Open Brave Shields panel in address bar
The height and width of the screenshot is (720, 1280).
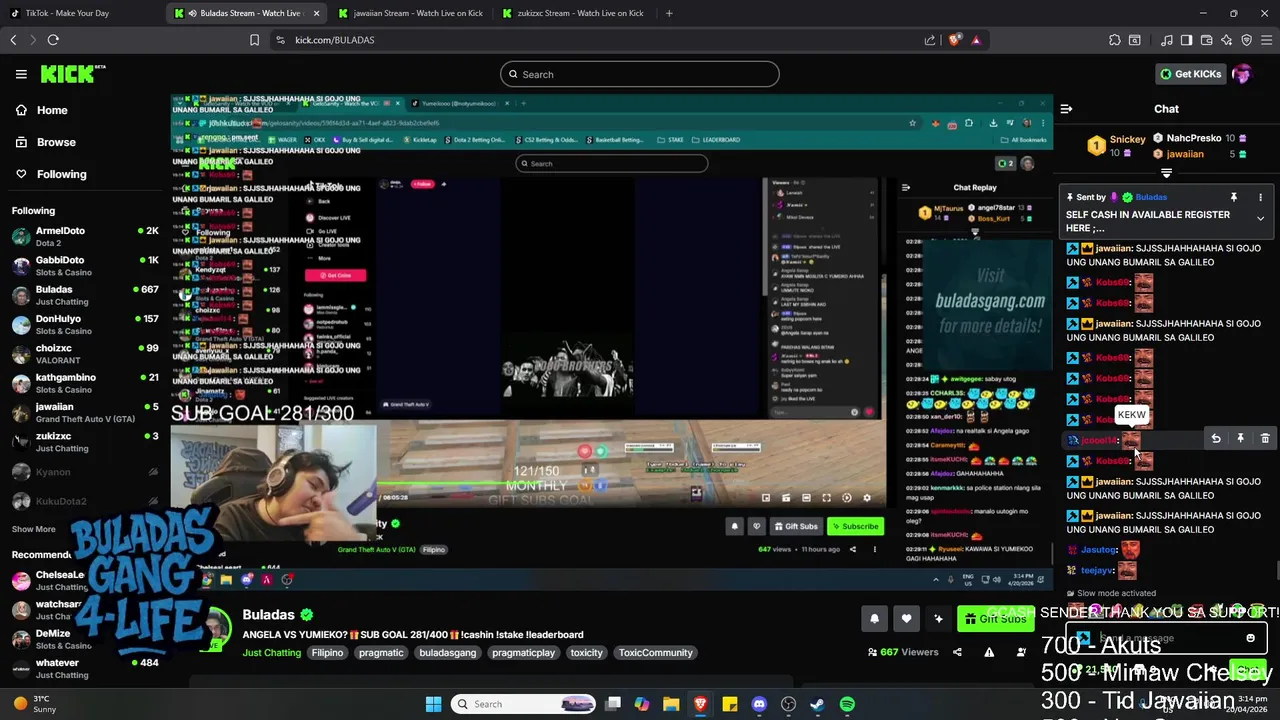955,40
